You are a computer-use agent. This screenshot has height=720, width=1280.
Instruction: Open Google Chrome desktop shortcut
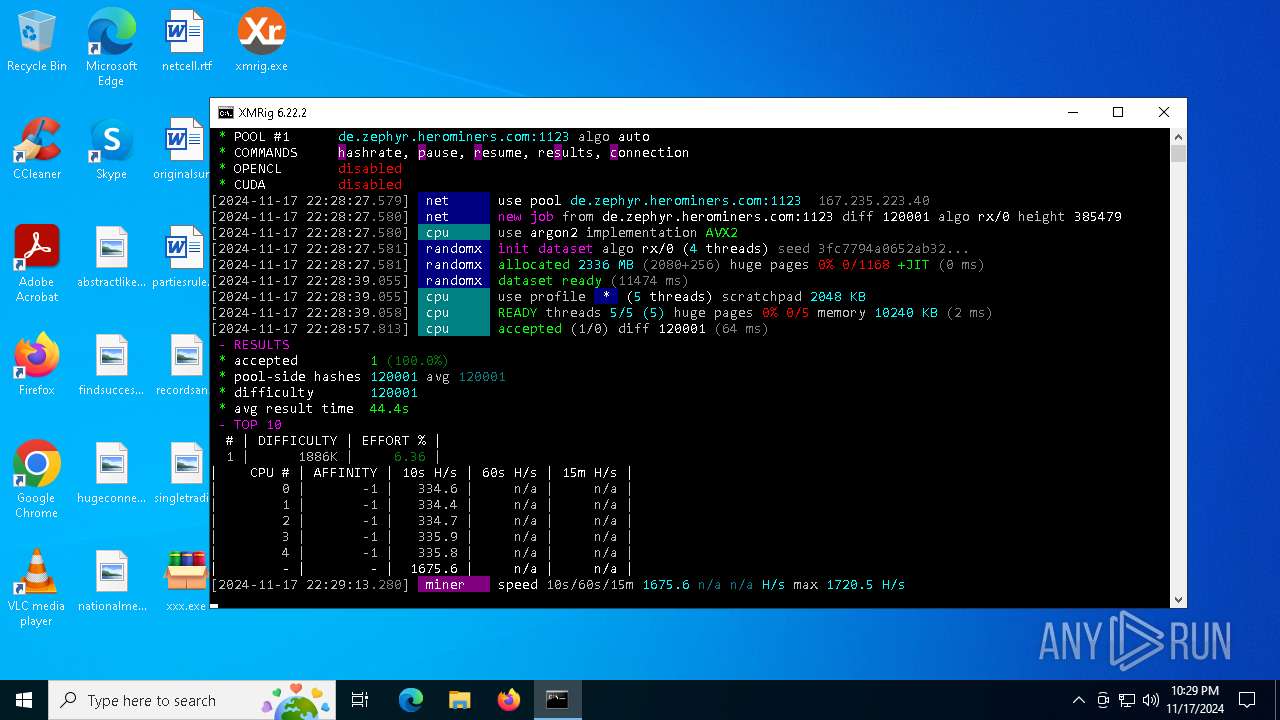click(x=37, y=480)
